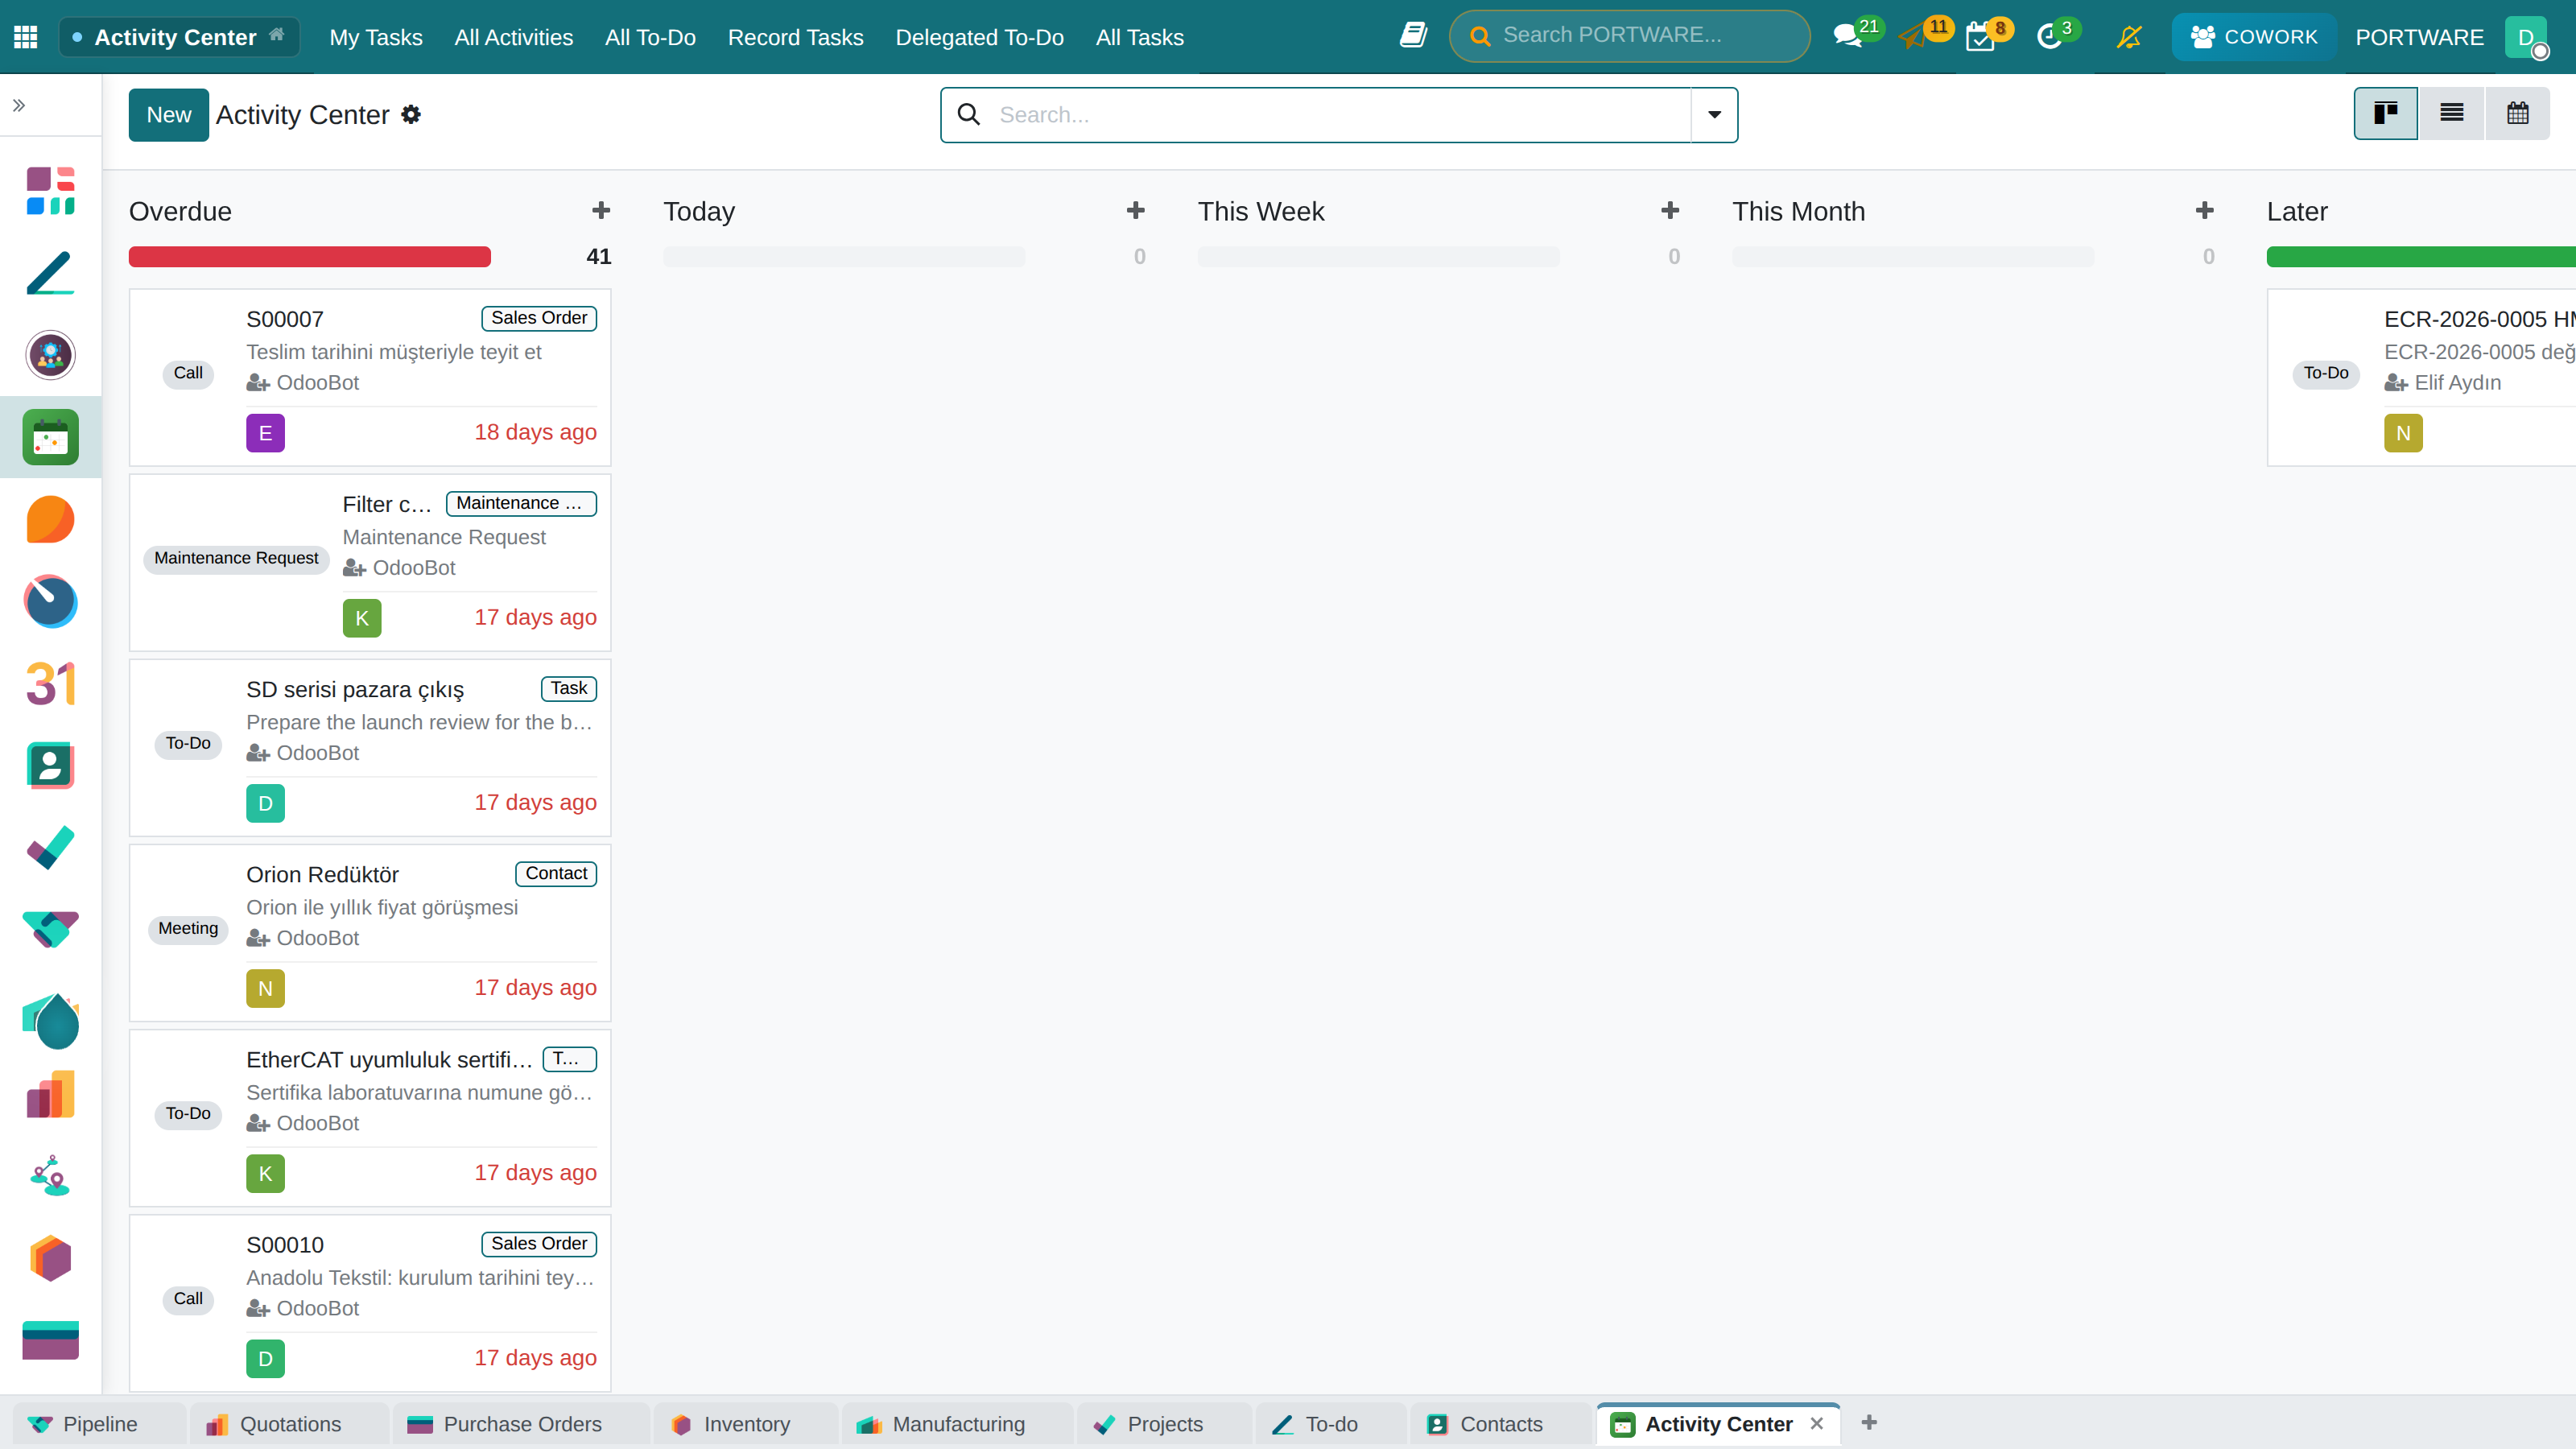Open the Orion Redüktör contact card

coord(370,933)
